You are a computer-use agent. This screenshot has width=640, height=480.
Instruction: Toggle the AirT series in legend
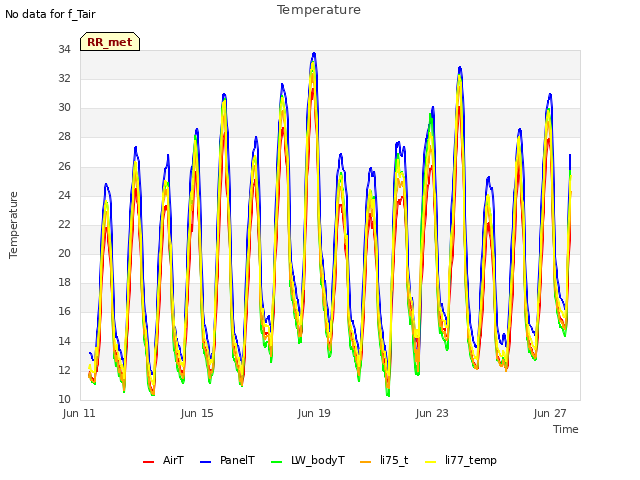click(x=163, y=461)
